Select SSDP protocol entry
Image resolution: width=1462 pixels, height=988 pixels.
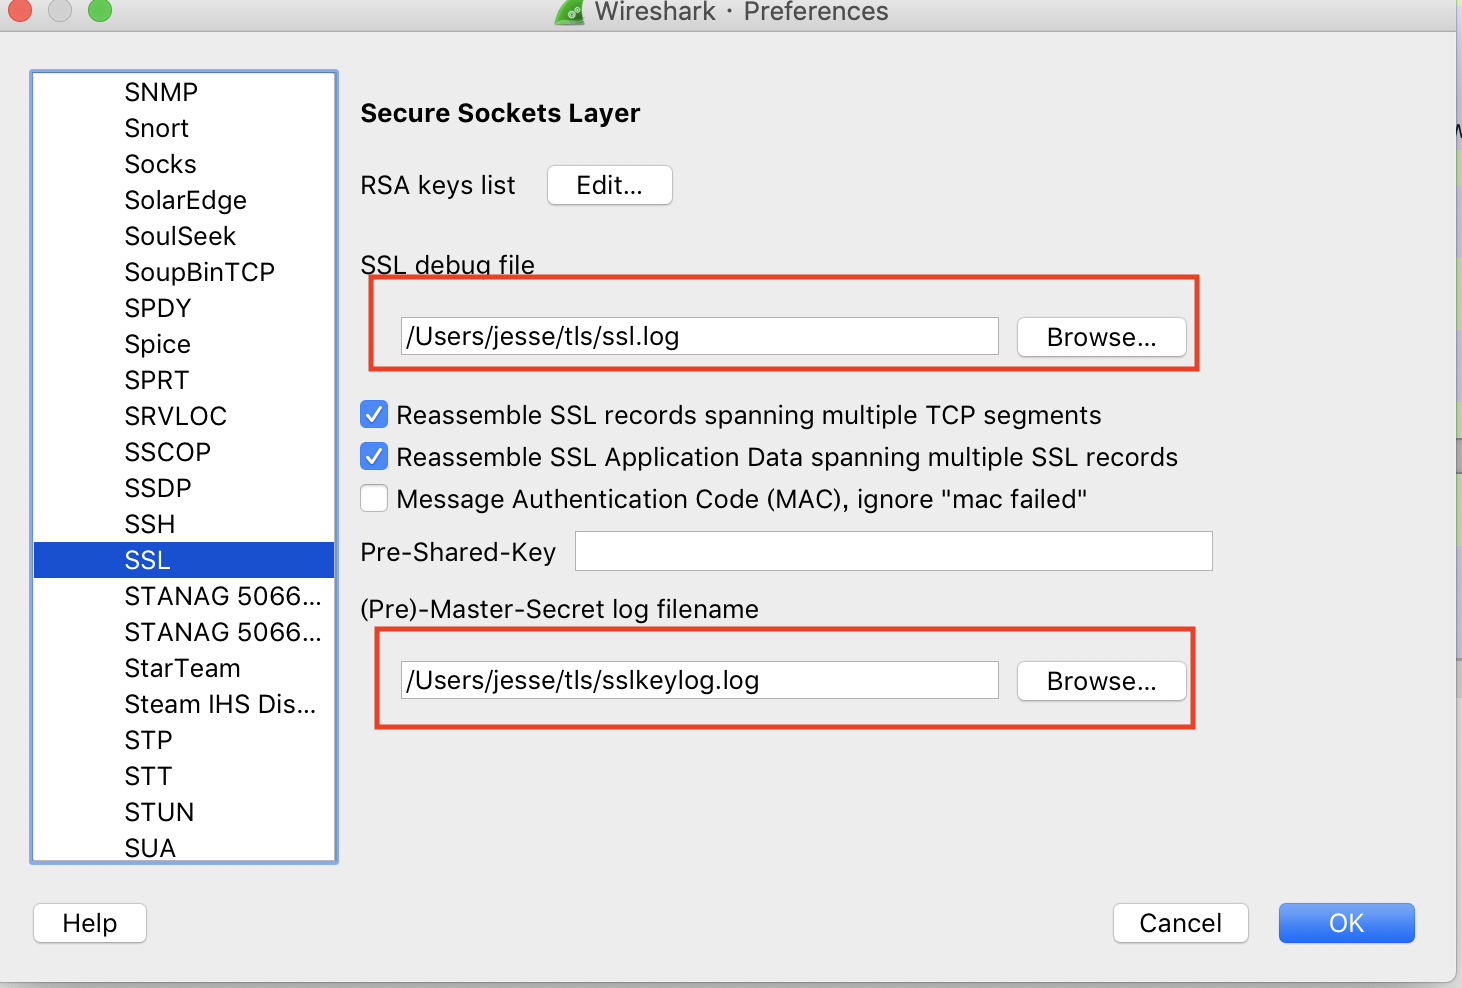[184, 488]
